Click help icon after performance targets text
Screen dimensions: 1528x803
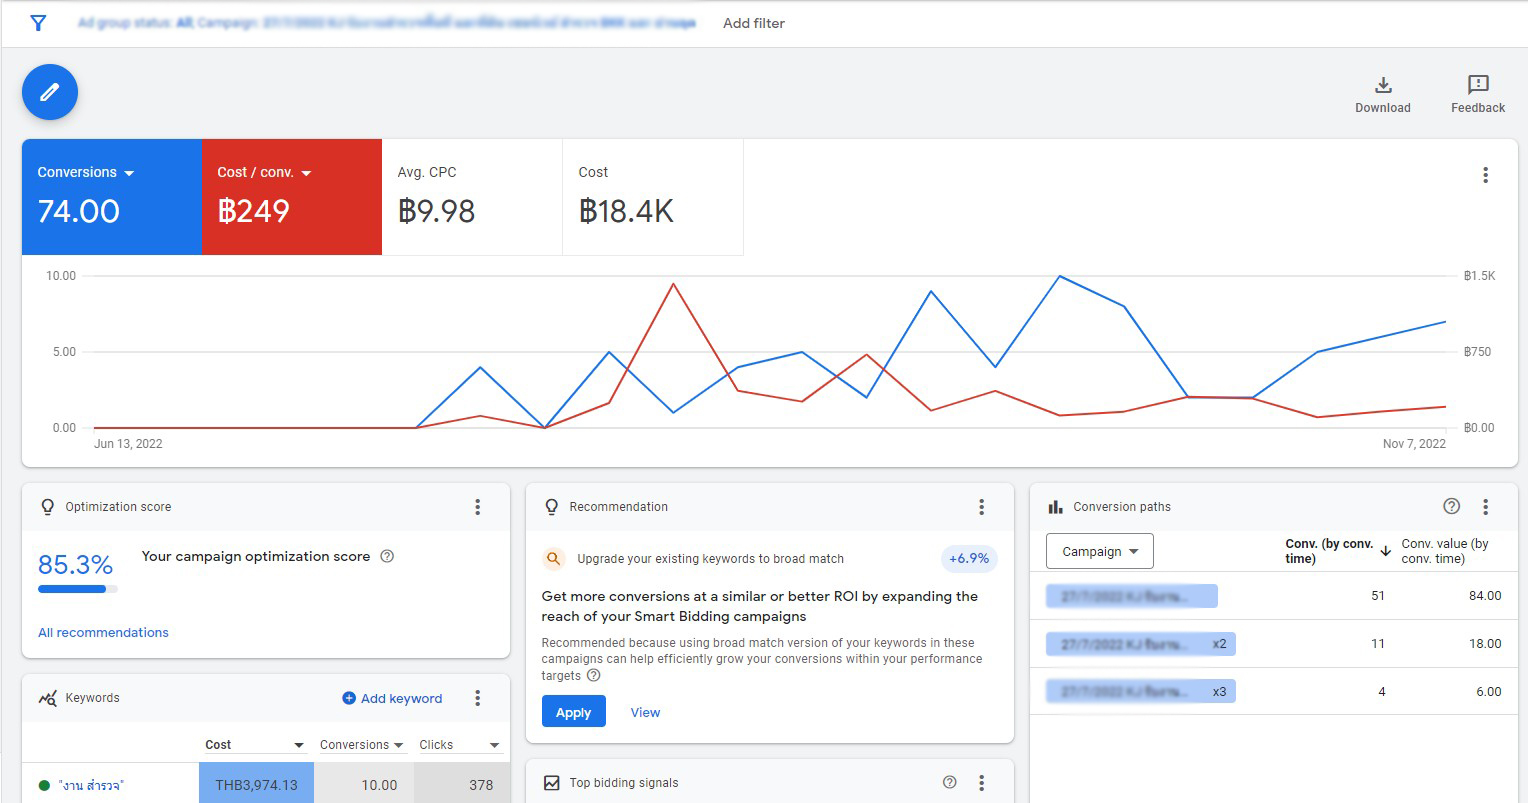click(x=593, y=675)
